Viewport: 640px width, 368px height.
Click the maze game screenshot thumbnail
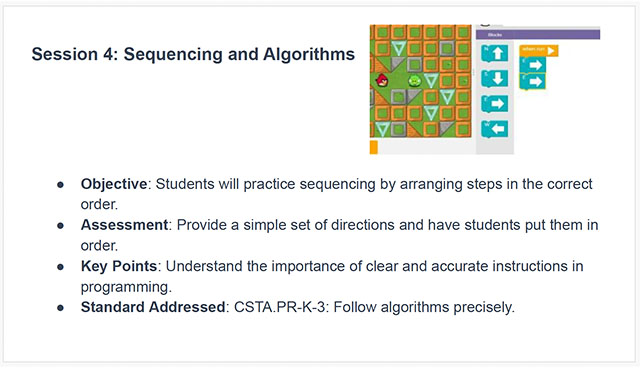click(485, 89)
